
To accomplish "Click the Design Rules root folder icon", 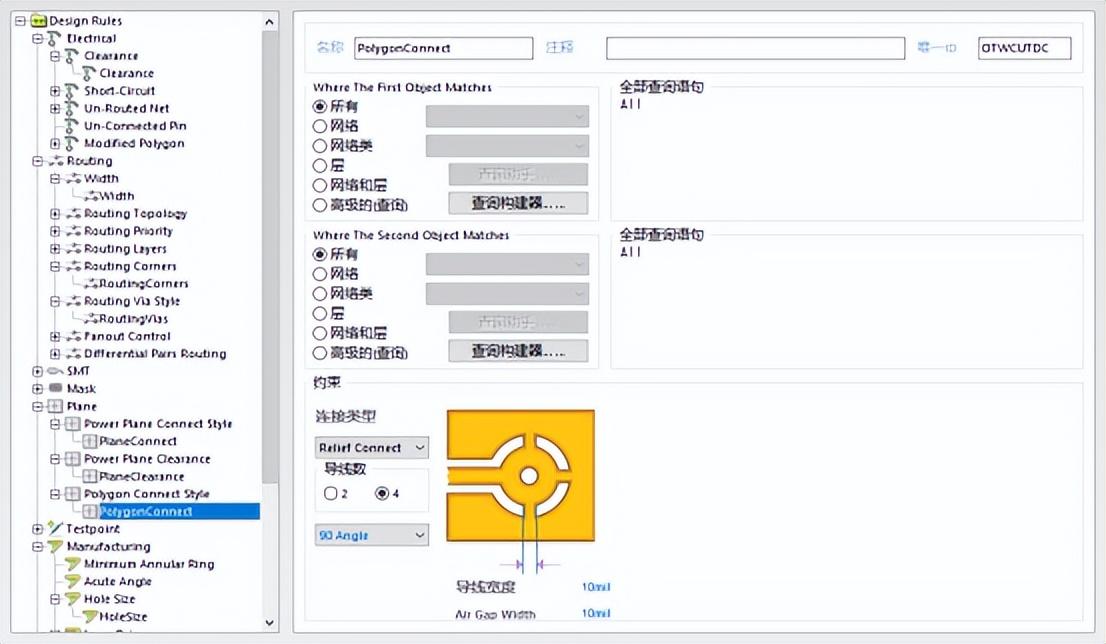I will point(39,21).
